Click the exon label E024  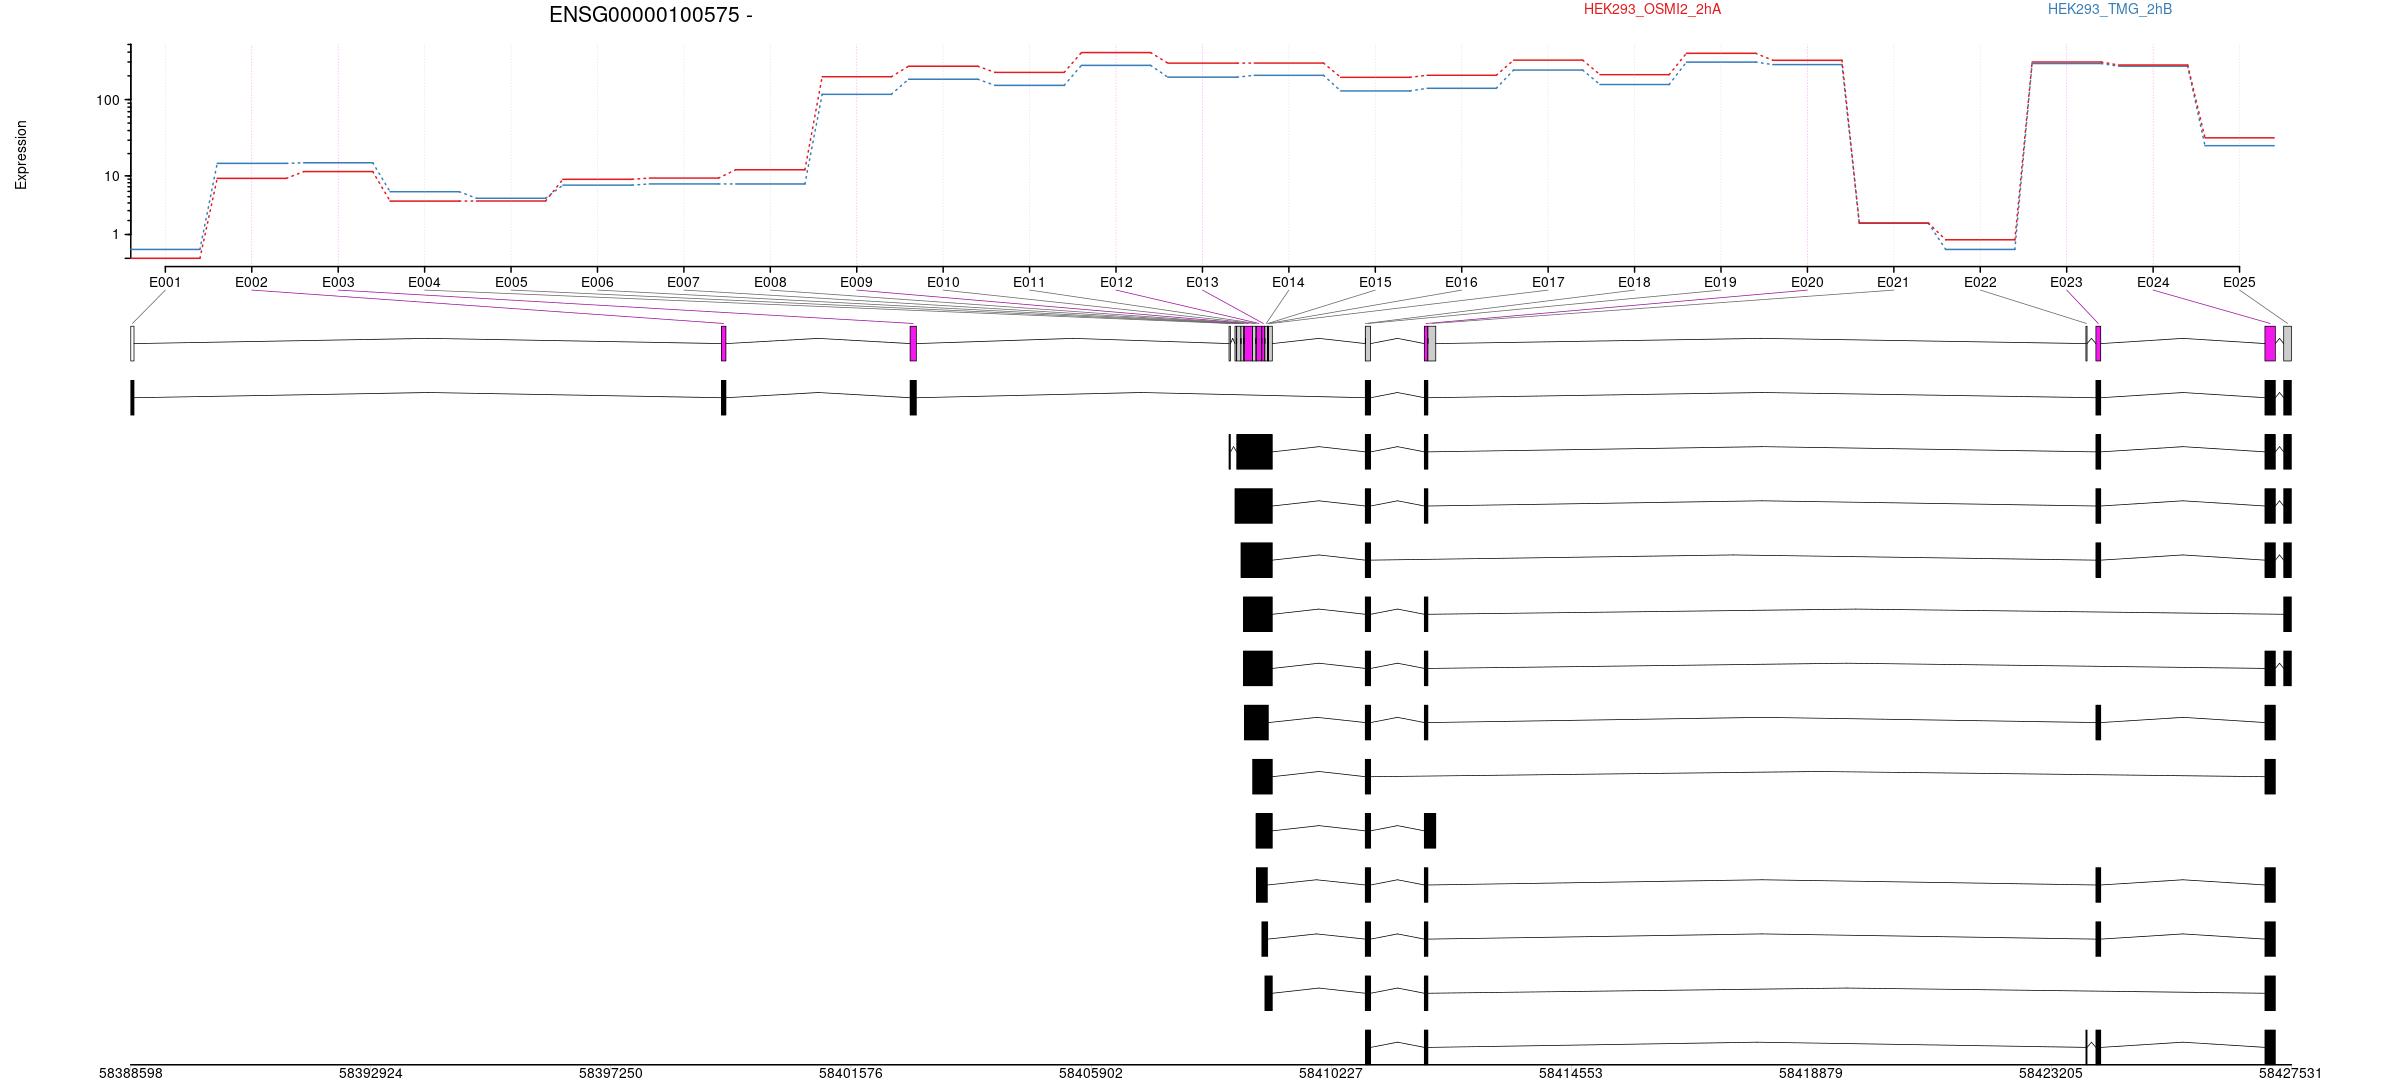coord(2153,282)
